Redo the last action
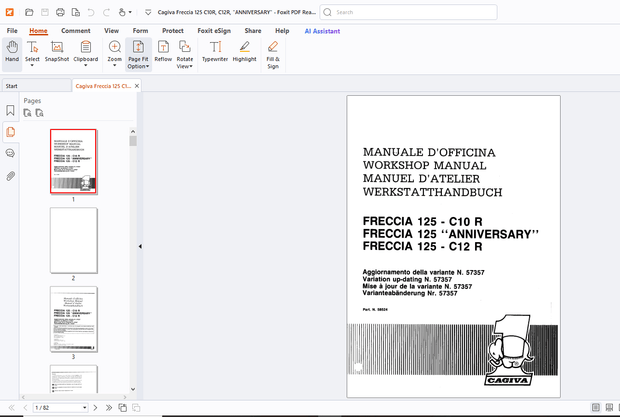This screenshot has width=620, height=417. [x=106, y=12]
